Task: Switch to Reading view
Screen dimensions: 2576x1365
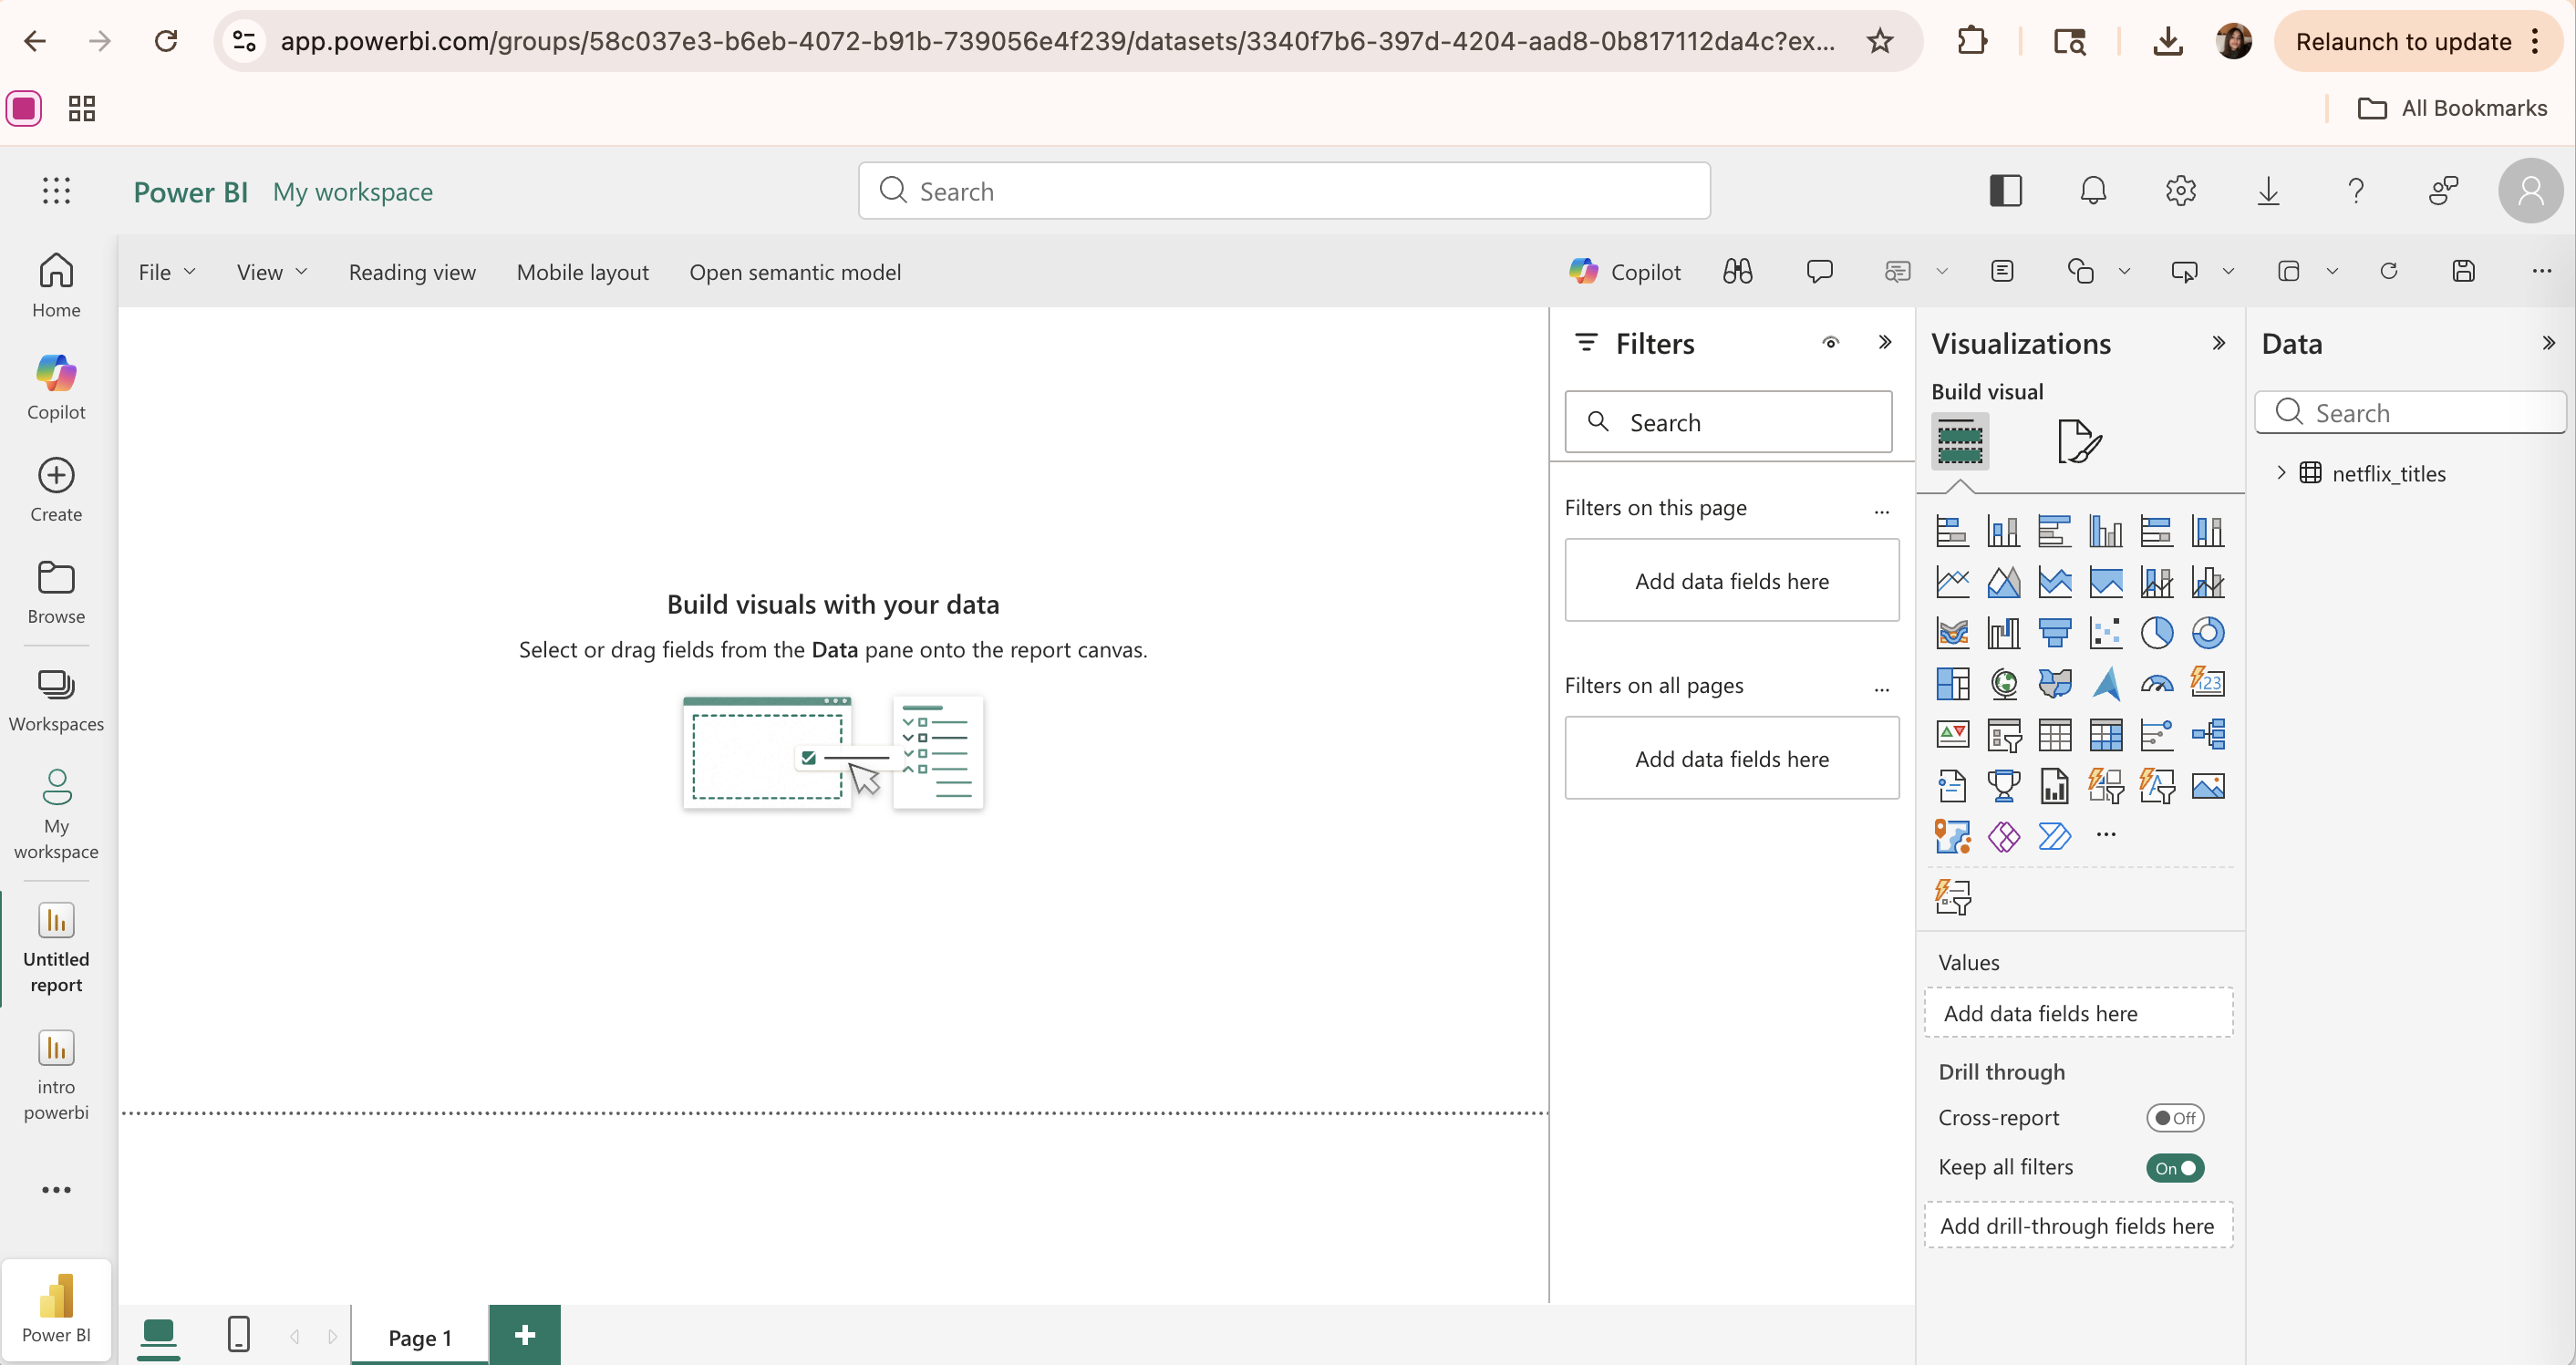Action: [411, 272]
